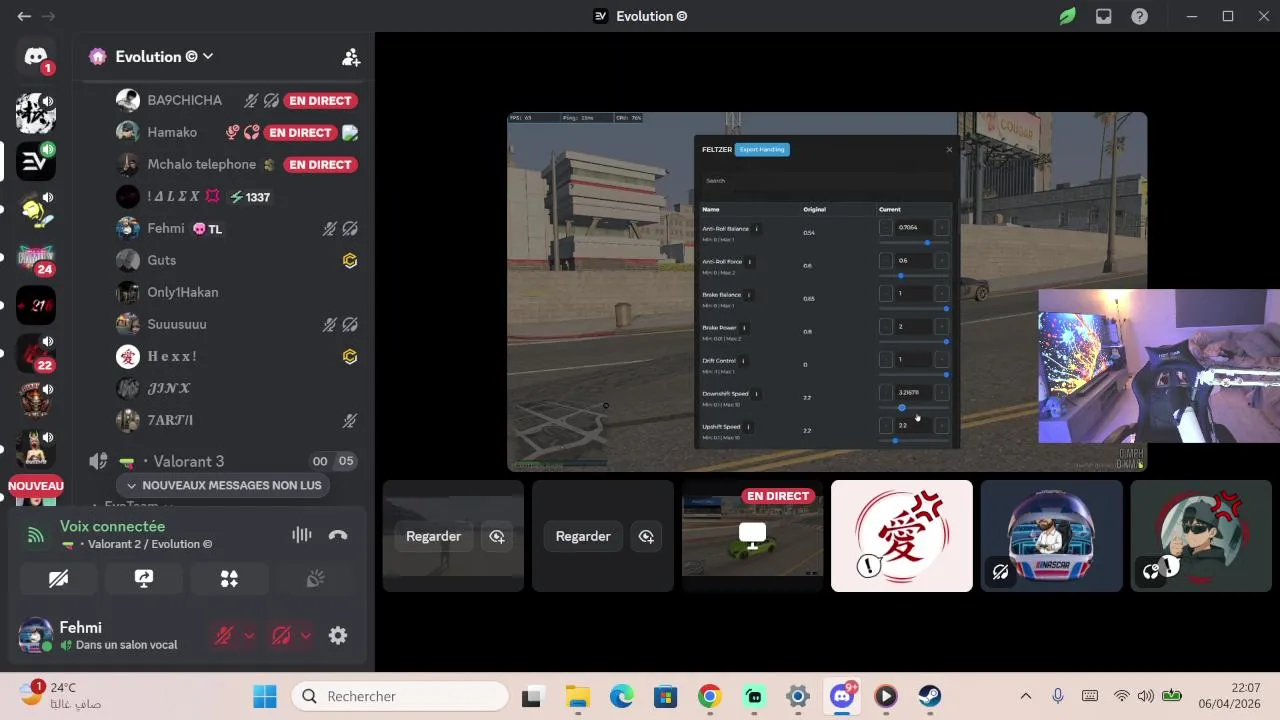Select the NASCAR helmet avatar tile
Viewport: 1280px width, 720px height.
tap(1051, 536)
